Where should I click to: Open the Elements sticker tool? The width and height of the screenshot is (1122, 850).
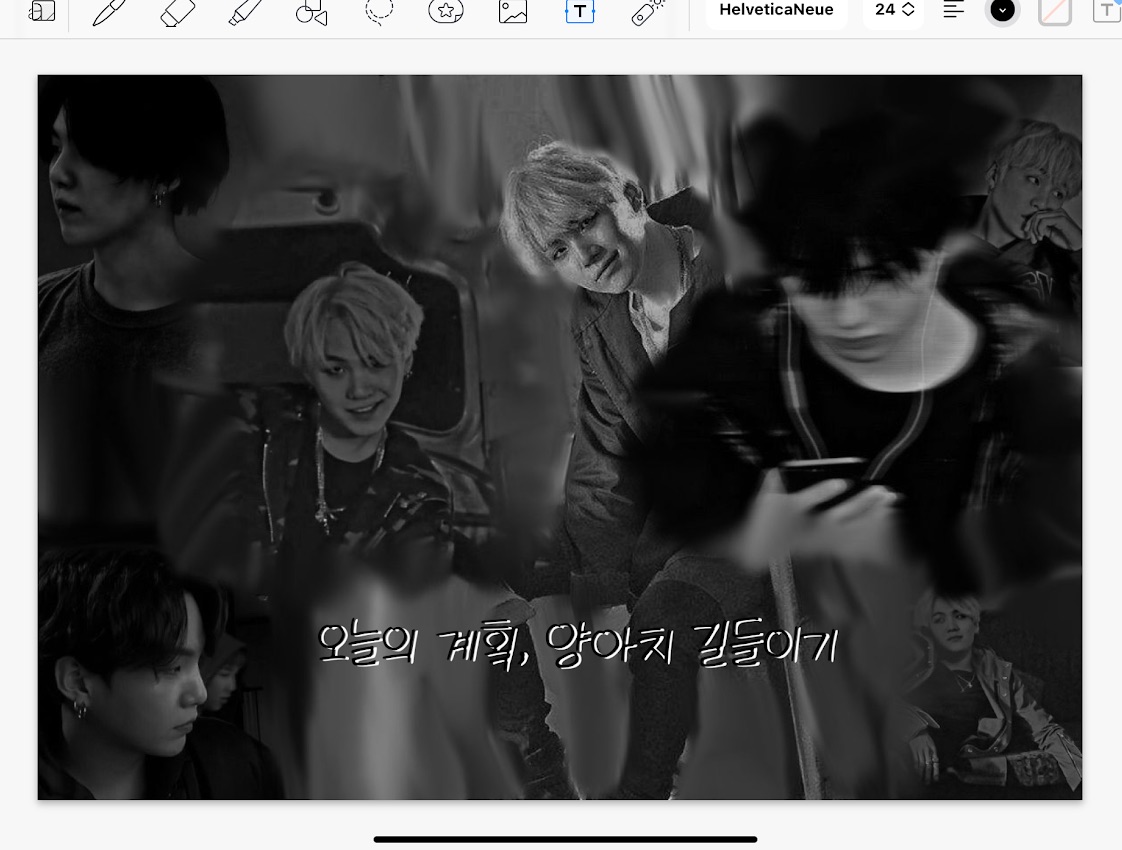(x=445, y=12)
